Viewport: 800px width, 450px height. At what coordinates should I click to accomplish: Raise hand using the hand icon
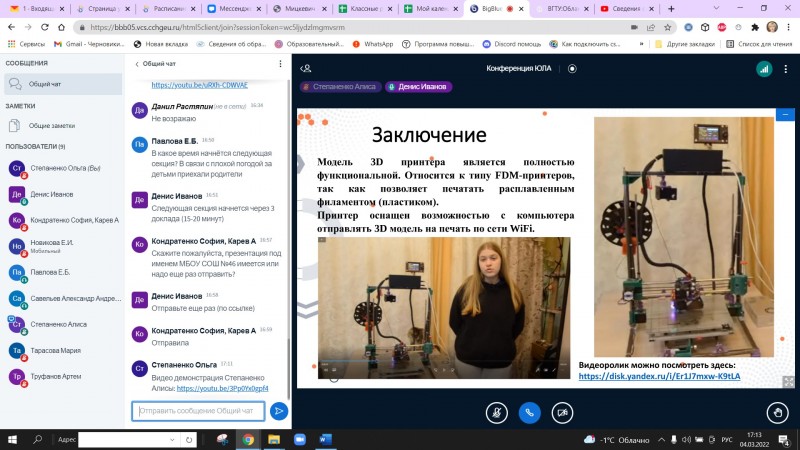[778, 411]
